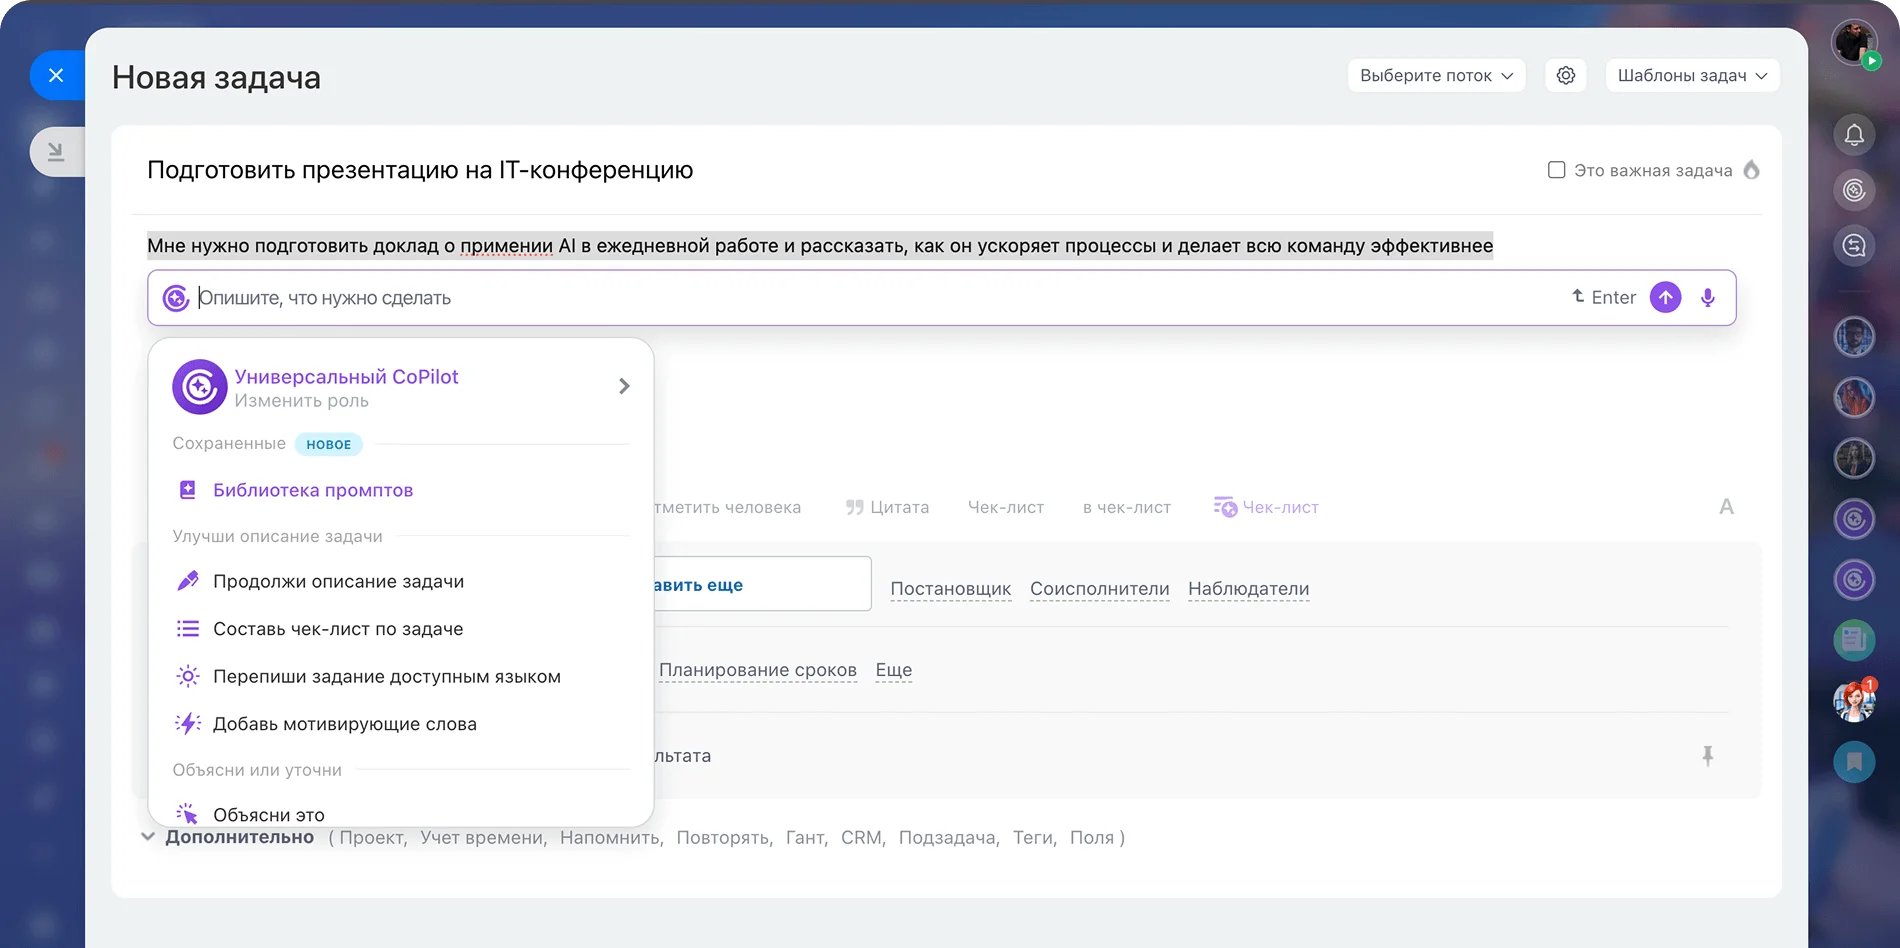
Task: Select 'Составь чек-лист по задаче' option
Action: [338, 629]
